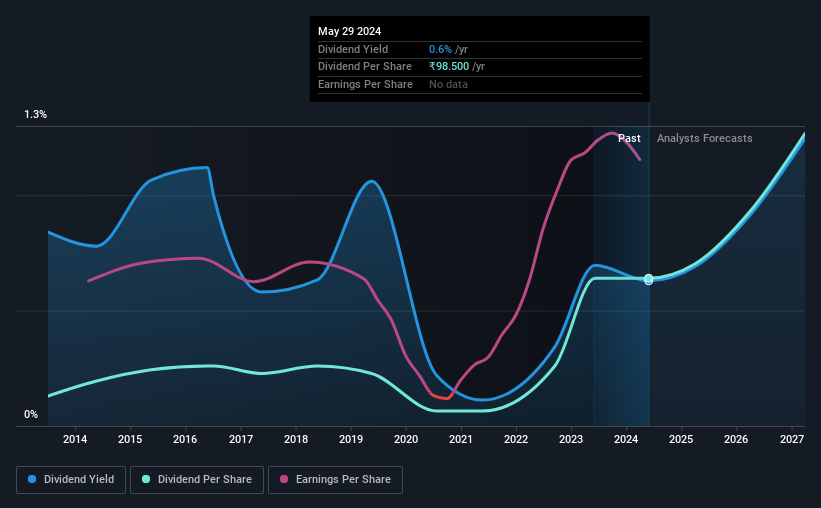Click the tooltip Dividend Yield row label

[x=353, y=49]
